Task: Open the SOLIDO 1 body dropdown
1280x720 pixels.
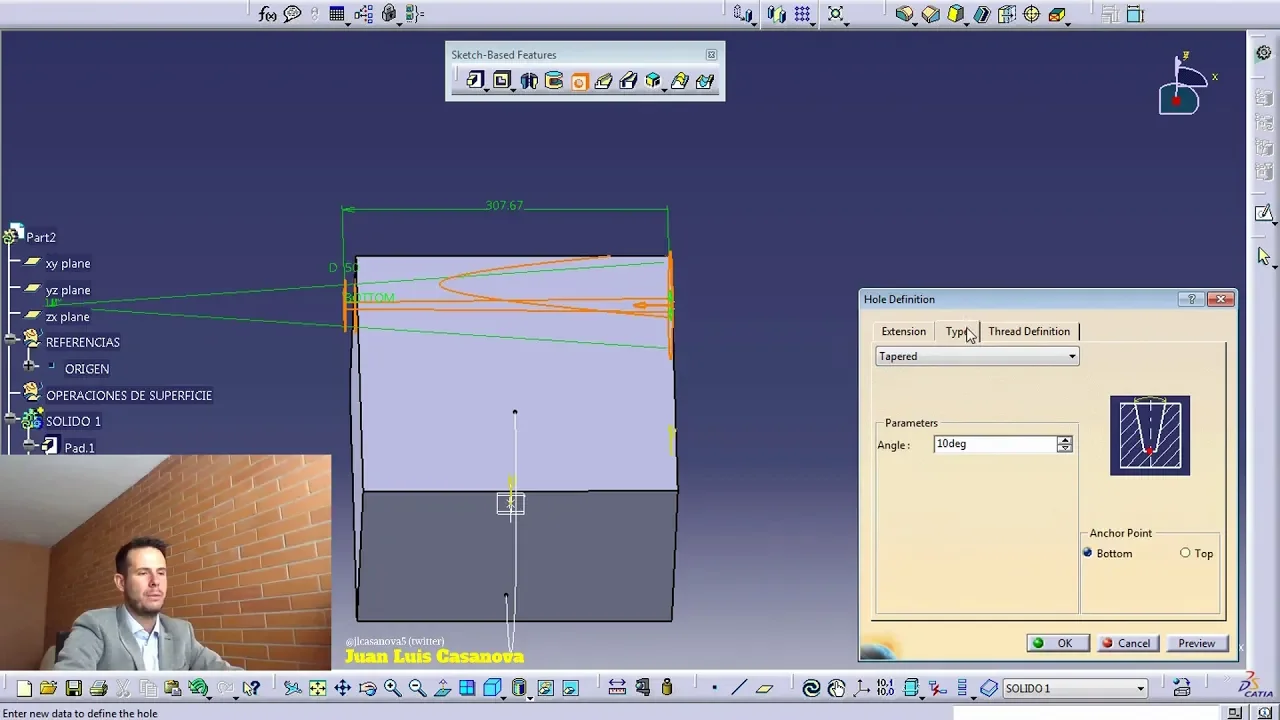Action: tap(1140, 688)
